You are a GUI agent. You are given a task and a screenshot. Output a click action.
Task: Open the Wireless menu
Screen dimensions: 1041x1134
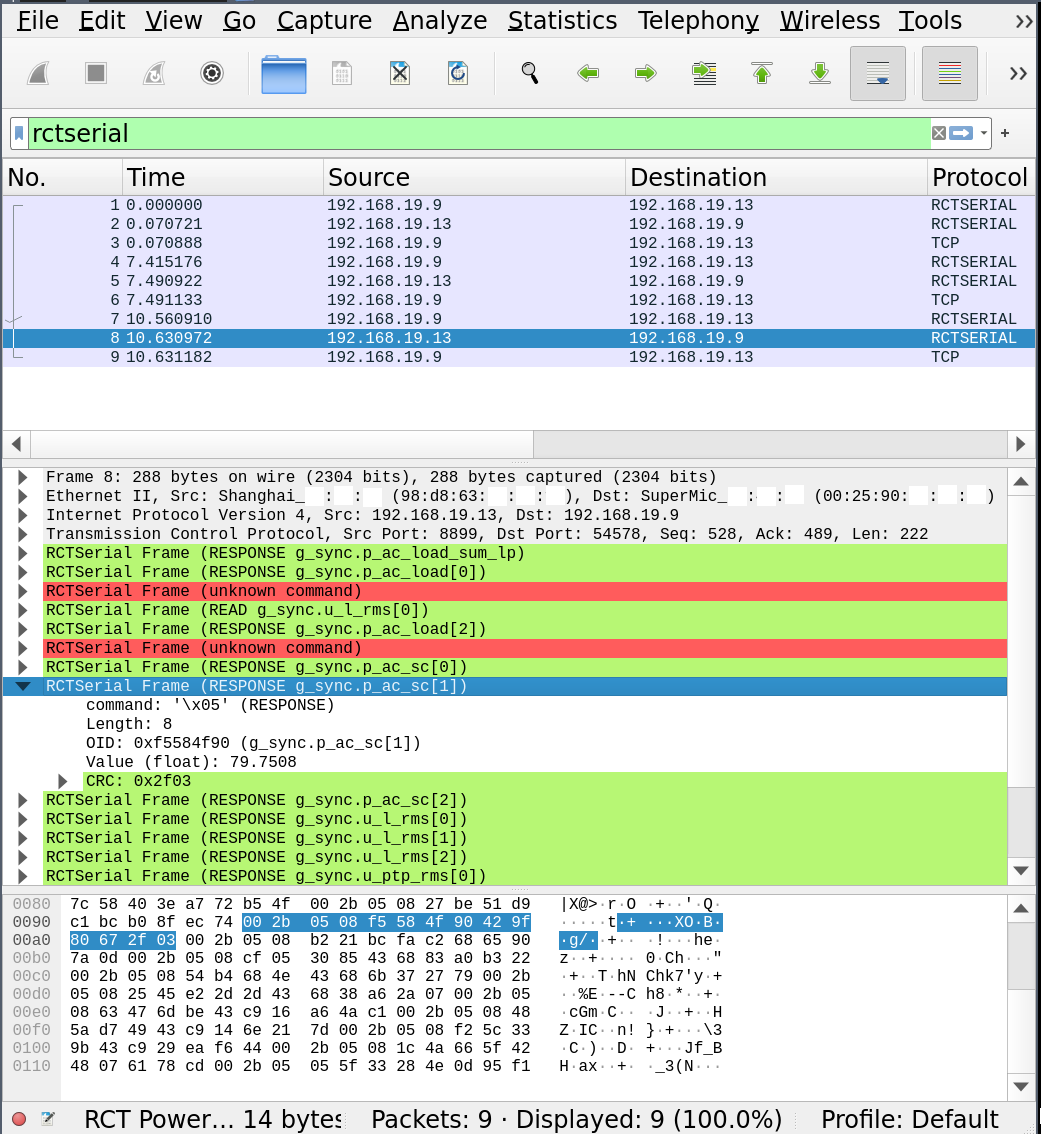tap(830, 21)
